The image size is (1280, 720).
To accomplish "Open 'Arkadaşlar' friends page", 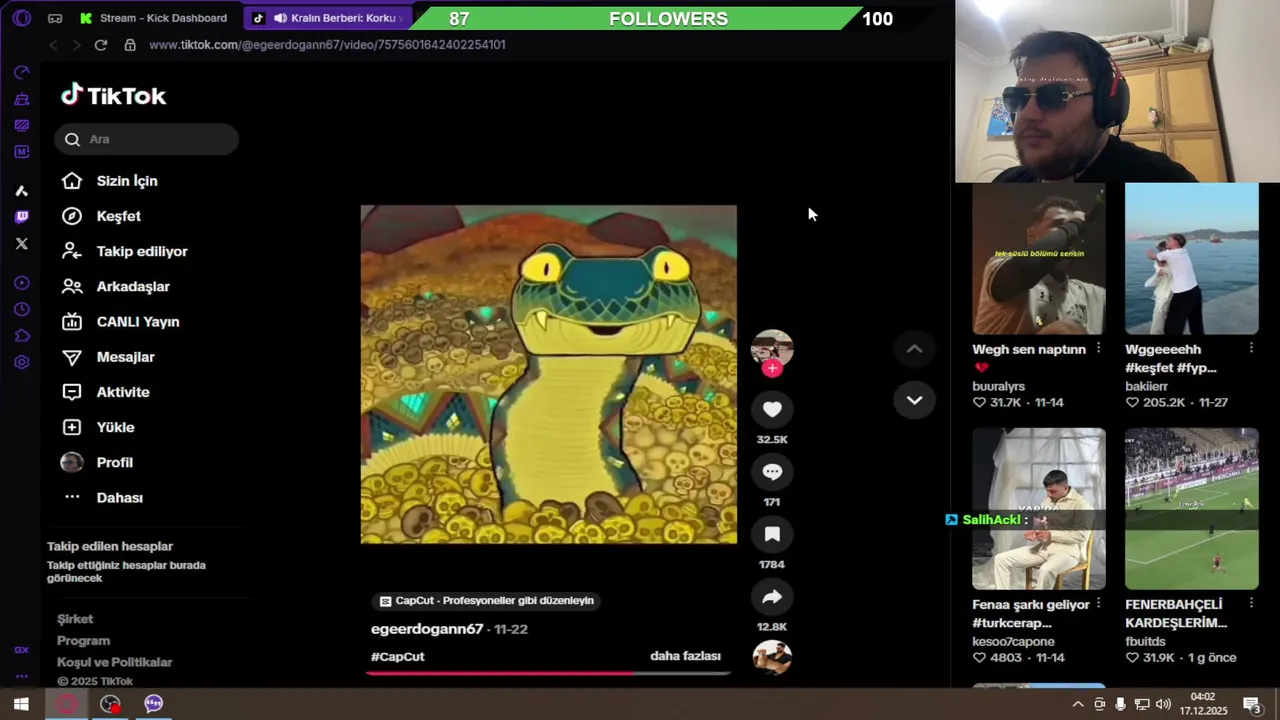I will (x=115, y=287).
